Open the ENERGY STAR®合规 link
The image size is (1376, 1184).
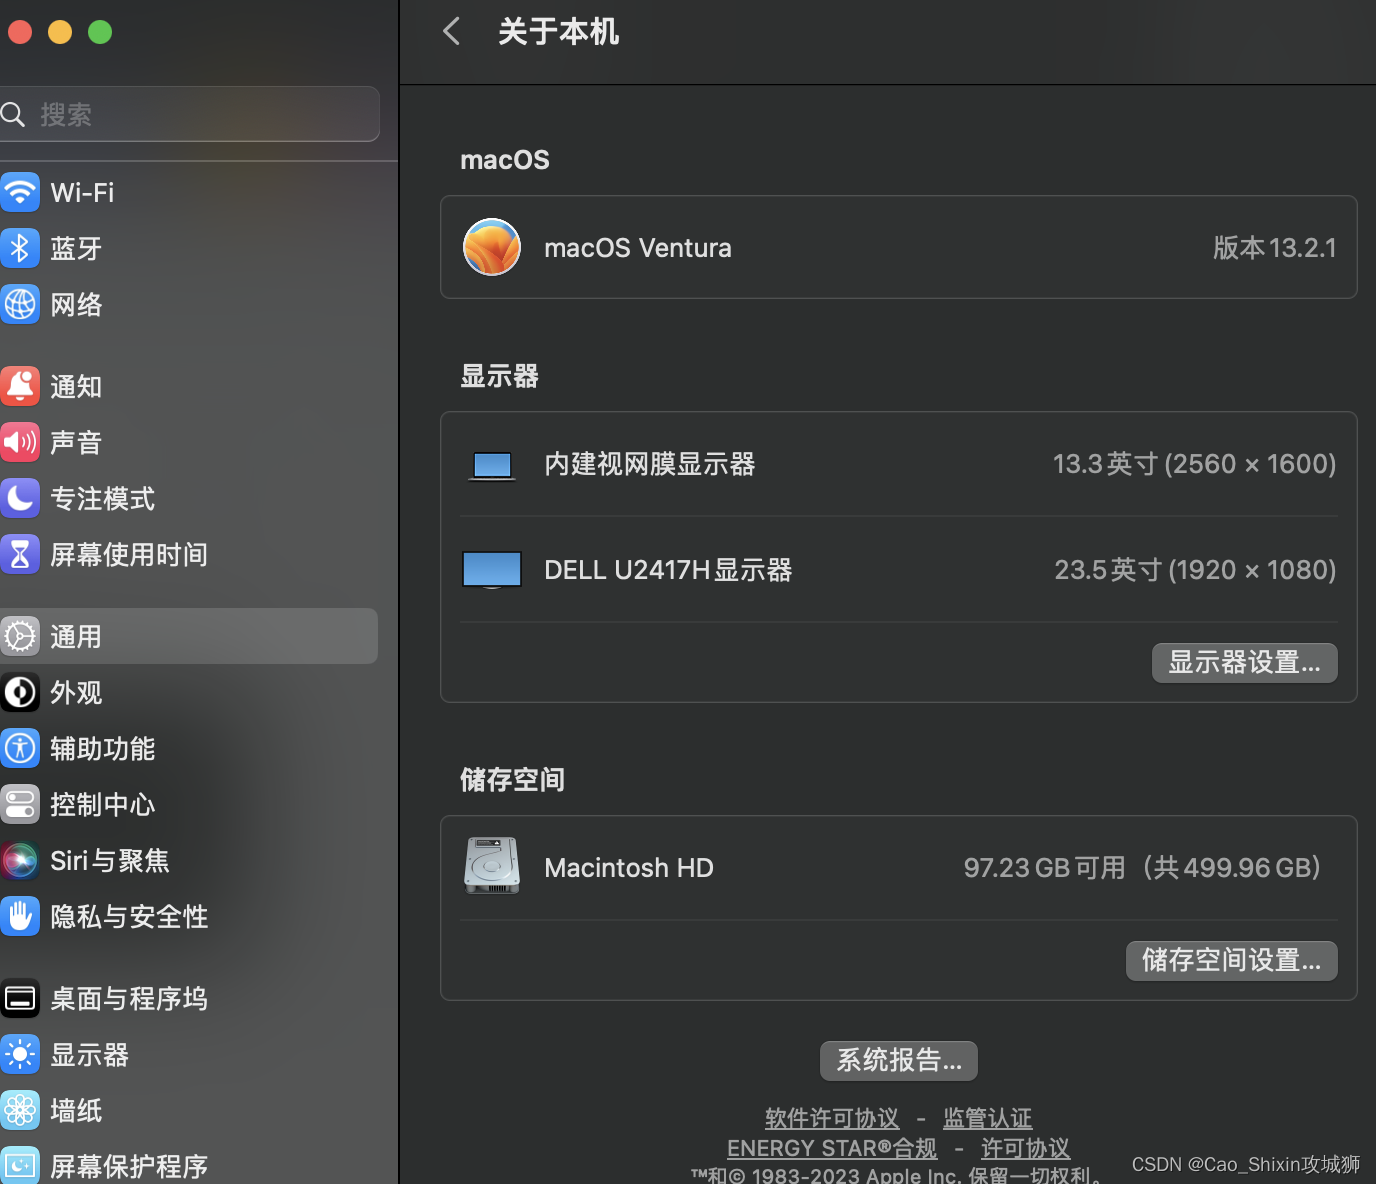click(832, 1148)
